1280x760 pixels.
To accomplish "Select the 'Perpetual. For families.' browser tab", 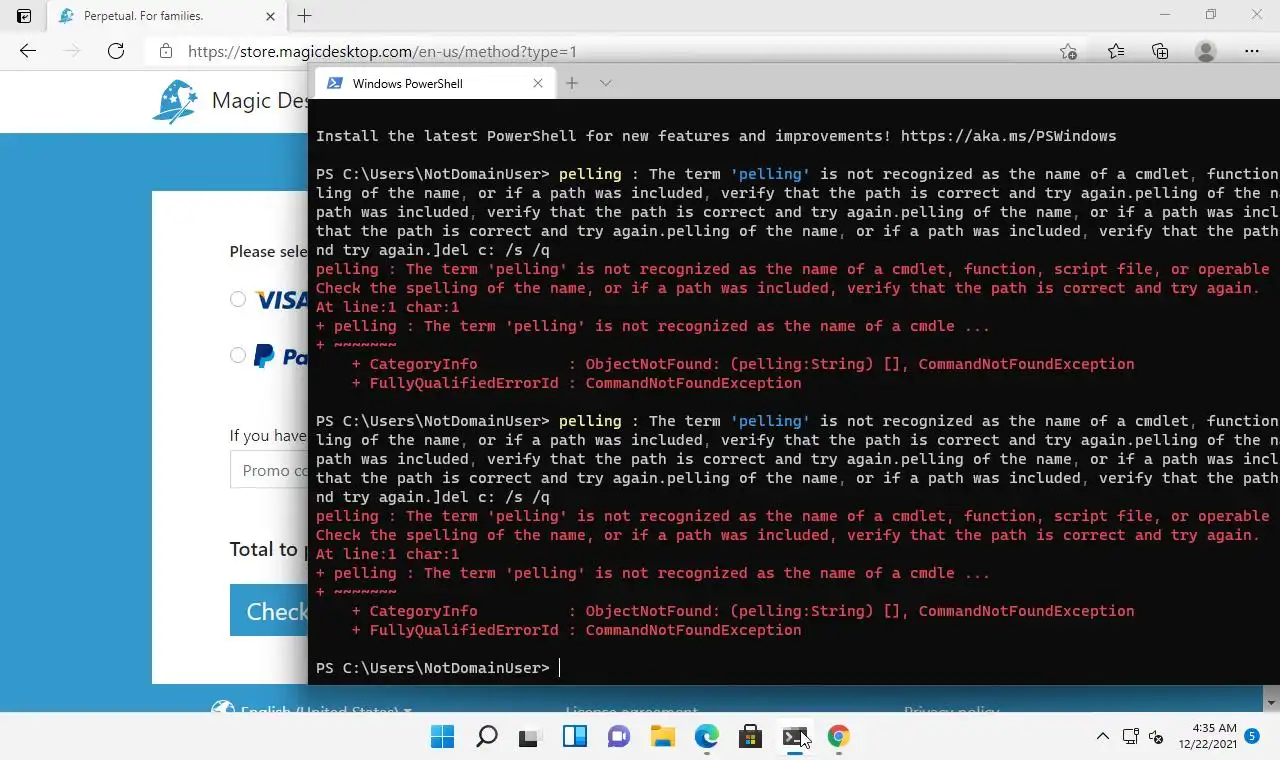I will [166, 16].
